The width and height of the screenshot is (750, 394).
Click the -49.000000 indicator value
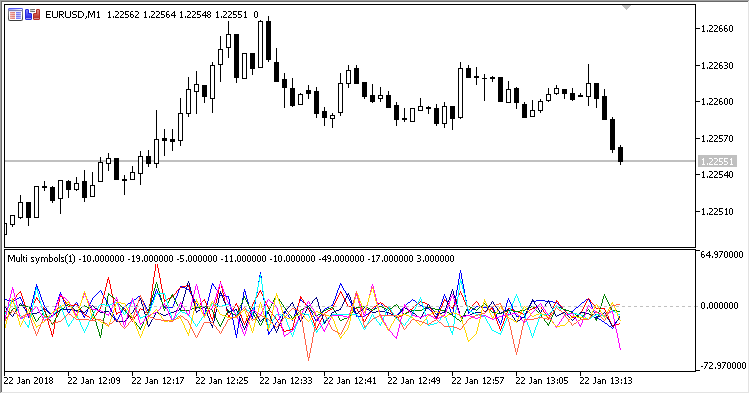click(341, 259)
